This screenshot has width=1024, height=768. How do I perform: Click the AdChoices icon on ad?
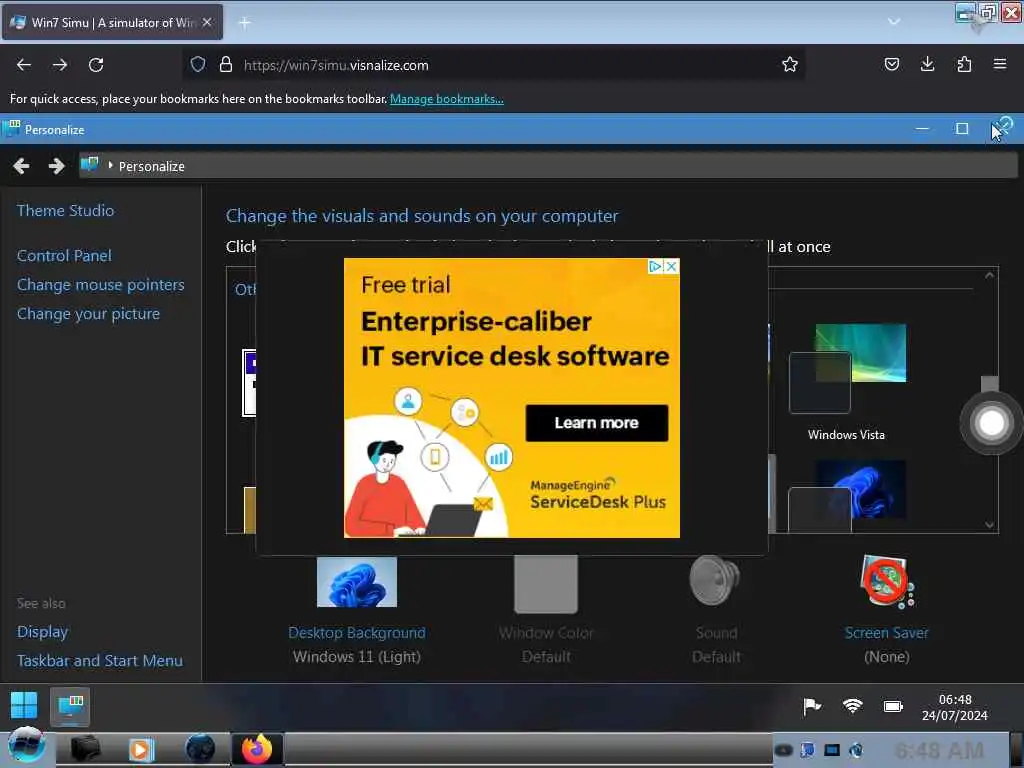pos(655,266)
